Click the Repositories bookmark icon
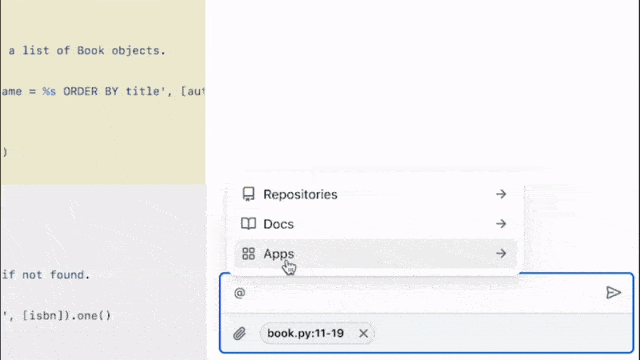The image size is (640, 360). click(x=248, y=194)
